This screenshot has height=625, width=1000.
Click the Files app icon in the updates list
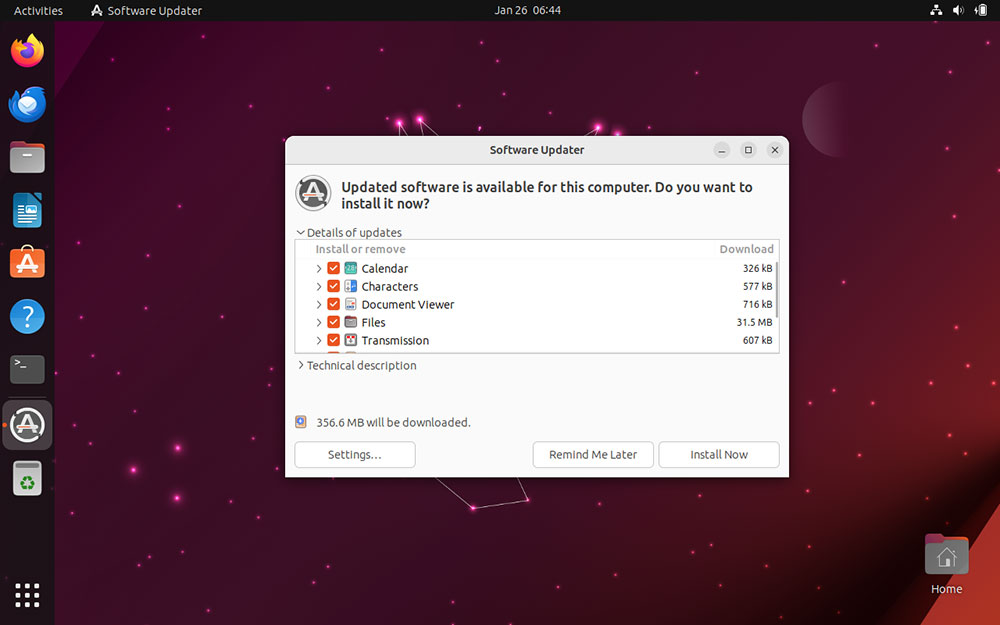click(351, 322)
